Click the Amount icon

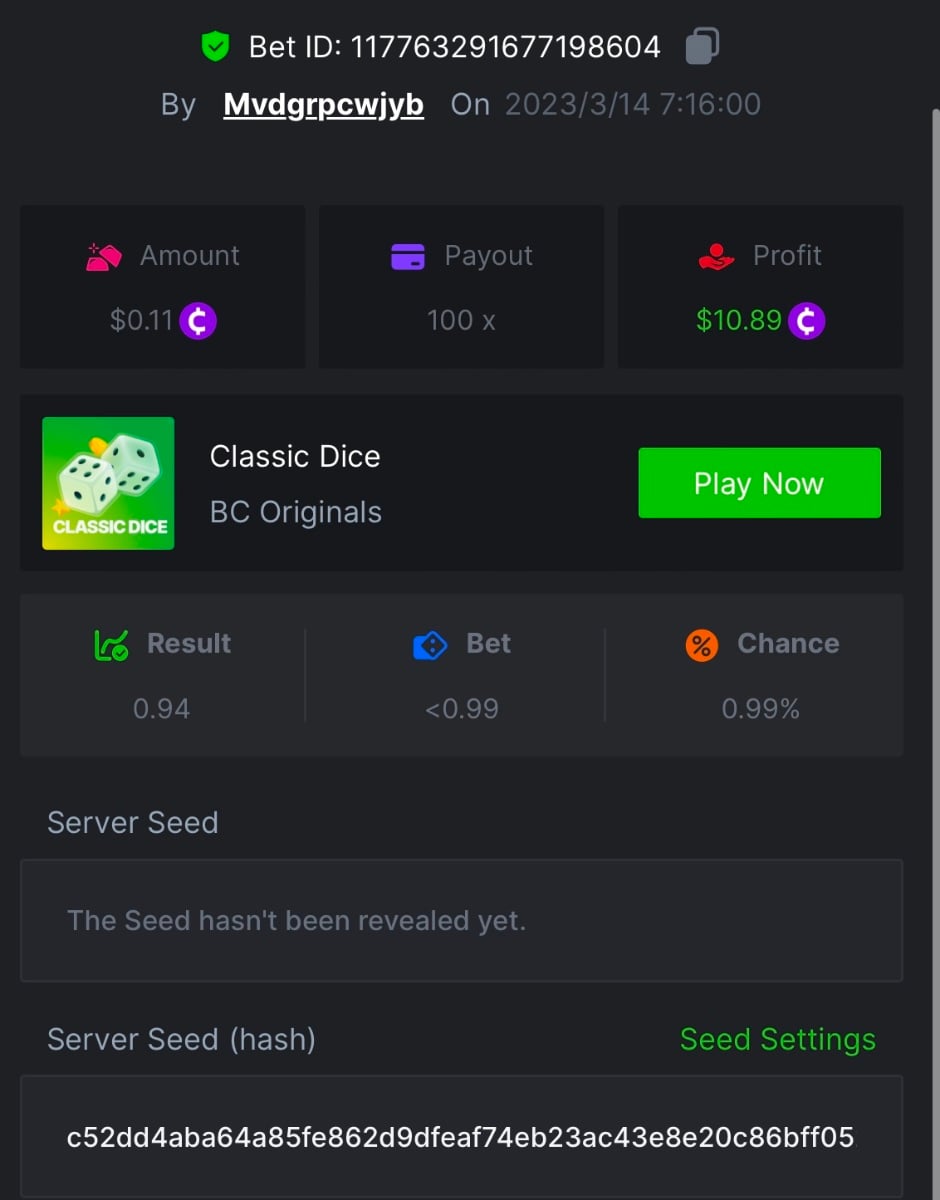click(x=104, y=256)
